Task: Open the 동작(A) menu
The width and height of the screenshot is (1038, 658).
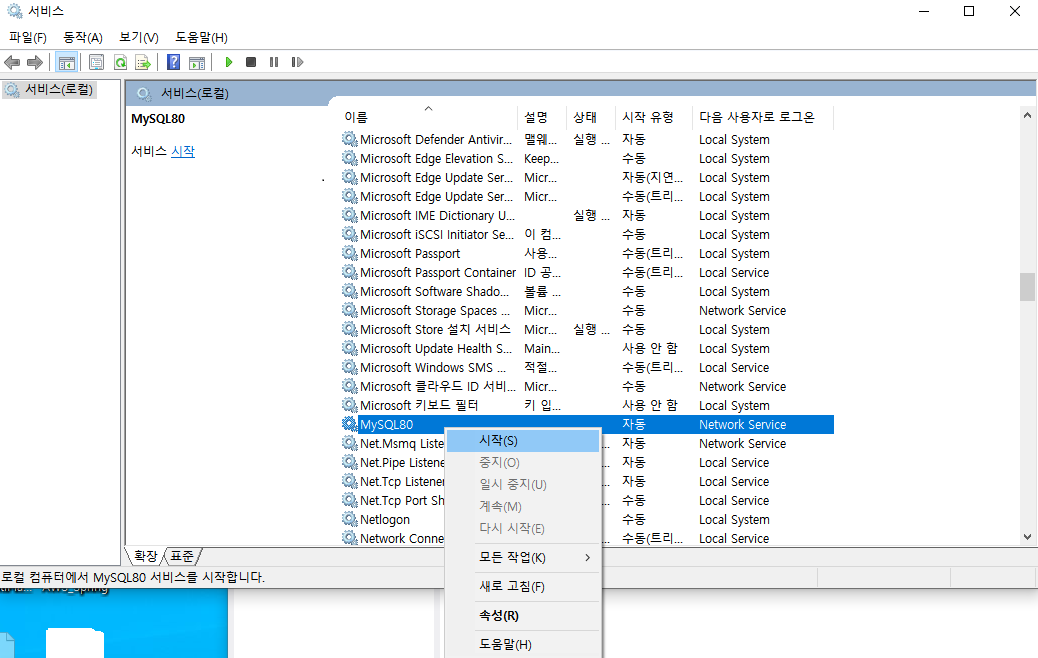Action: point(83,38)
